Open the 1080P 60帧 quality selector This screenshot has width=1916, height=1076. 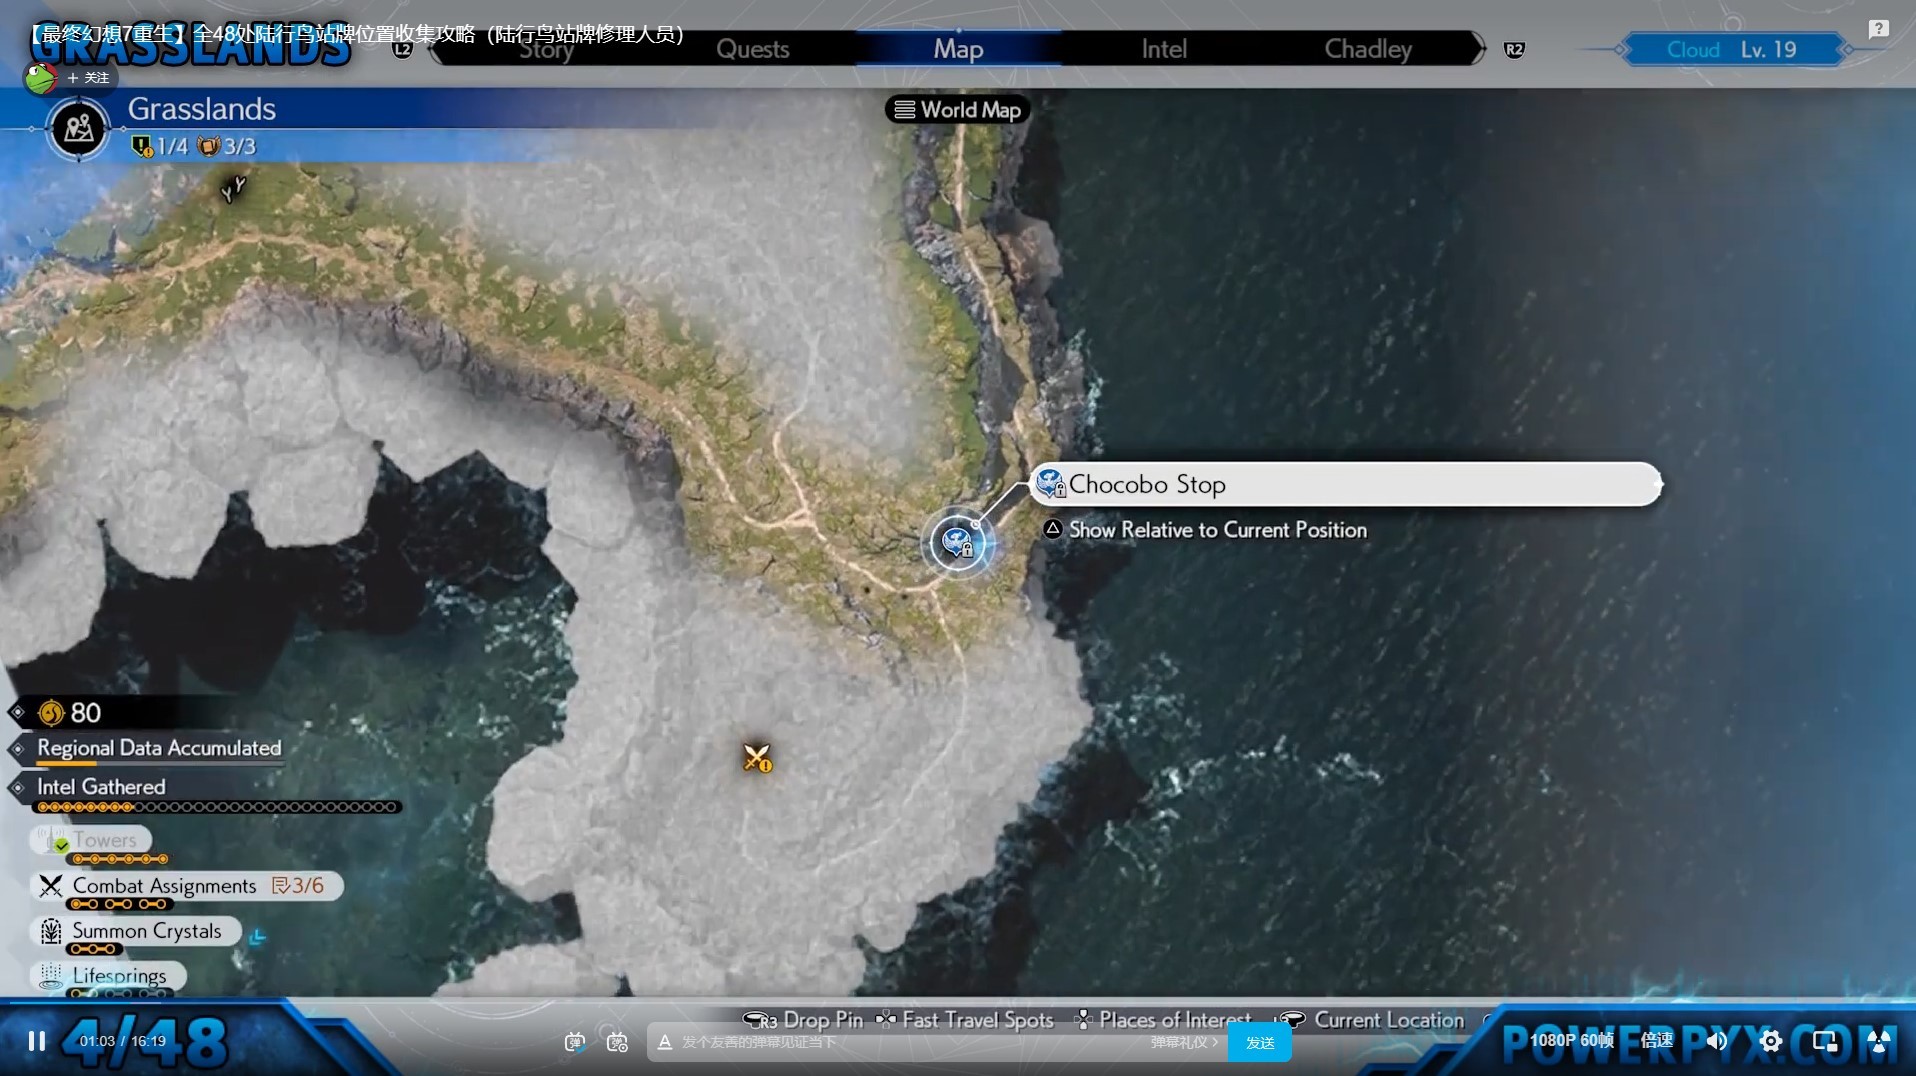pyautogui.click(x=1571, y=1041)
